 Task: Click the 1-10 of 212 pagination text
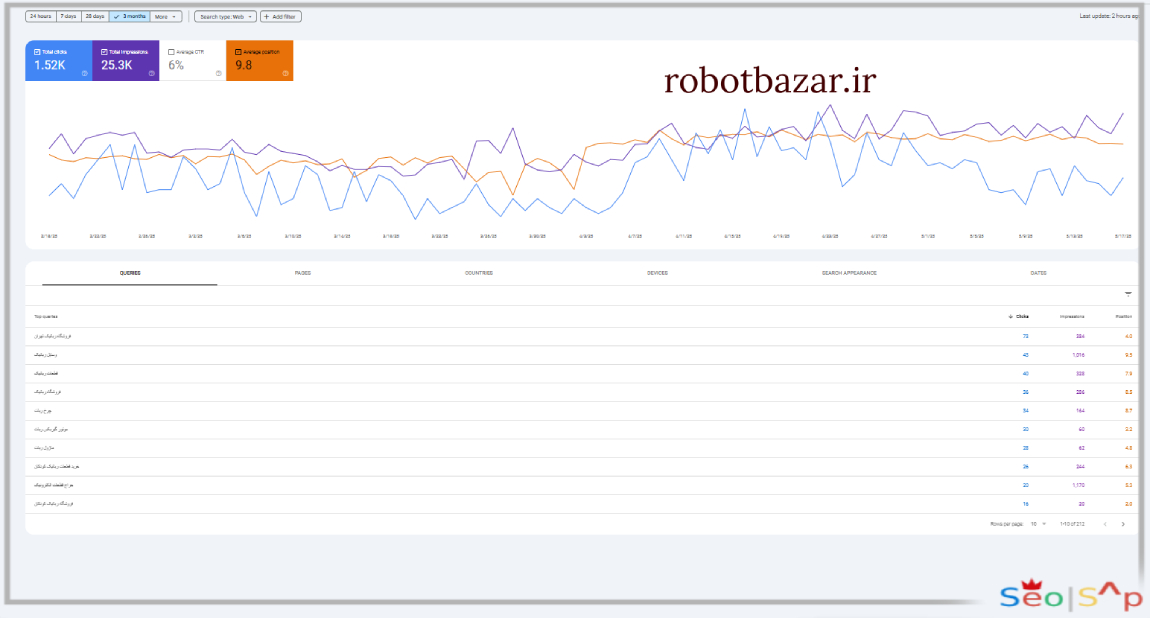tap(1072, 524)
